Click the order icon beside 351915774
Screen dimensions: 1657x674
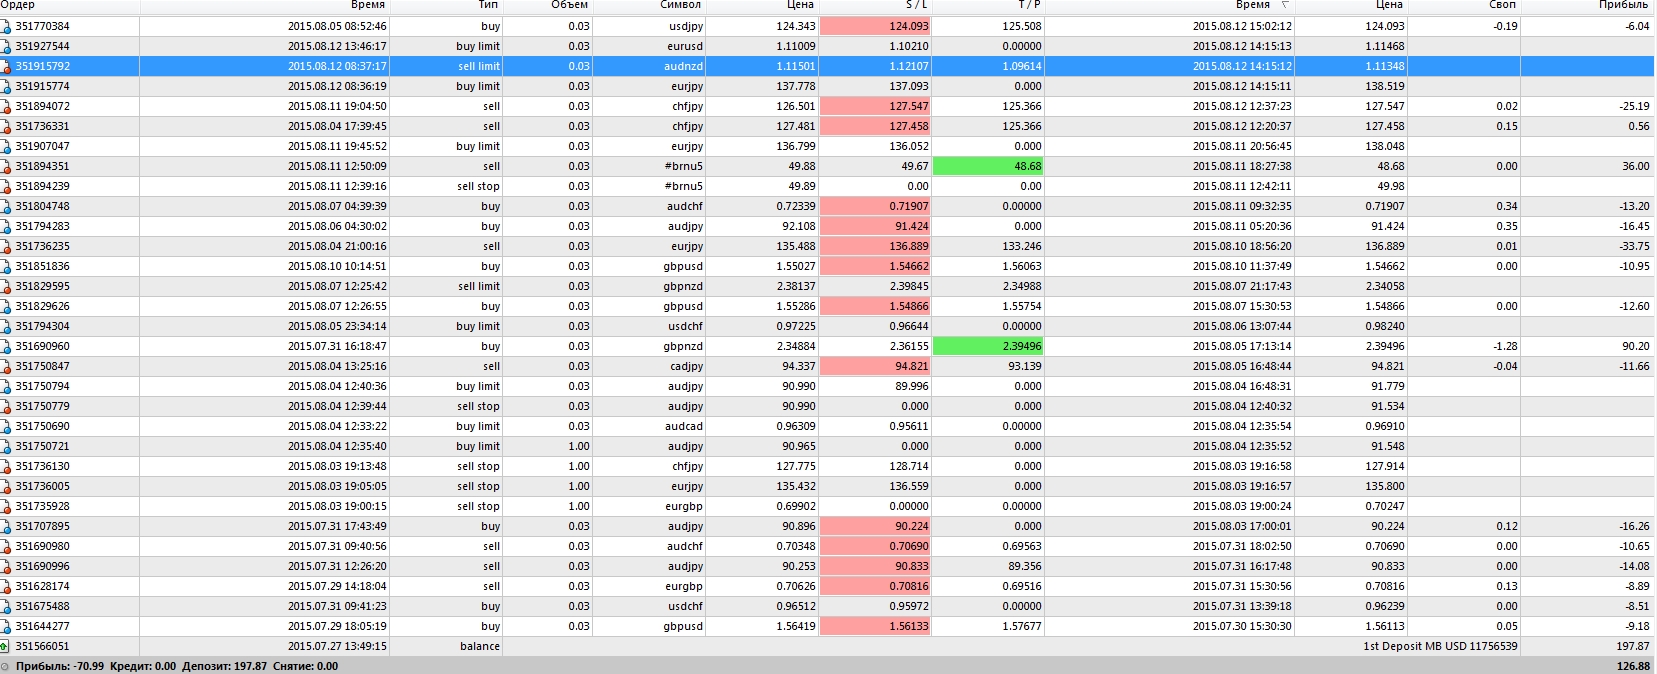6,86
